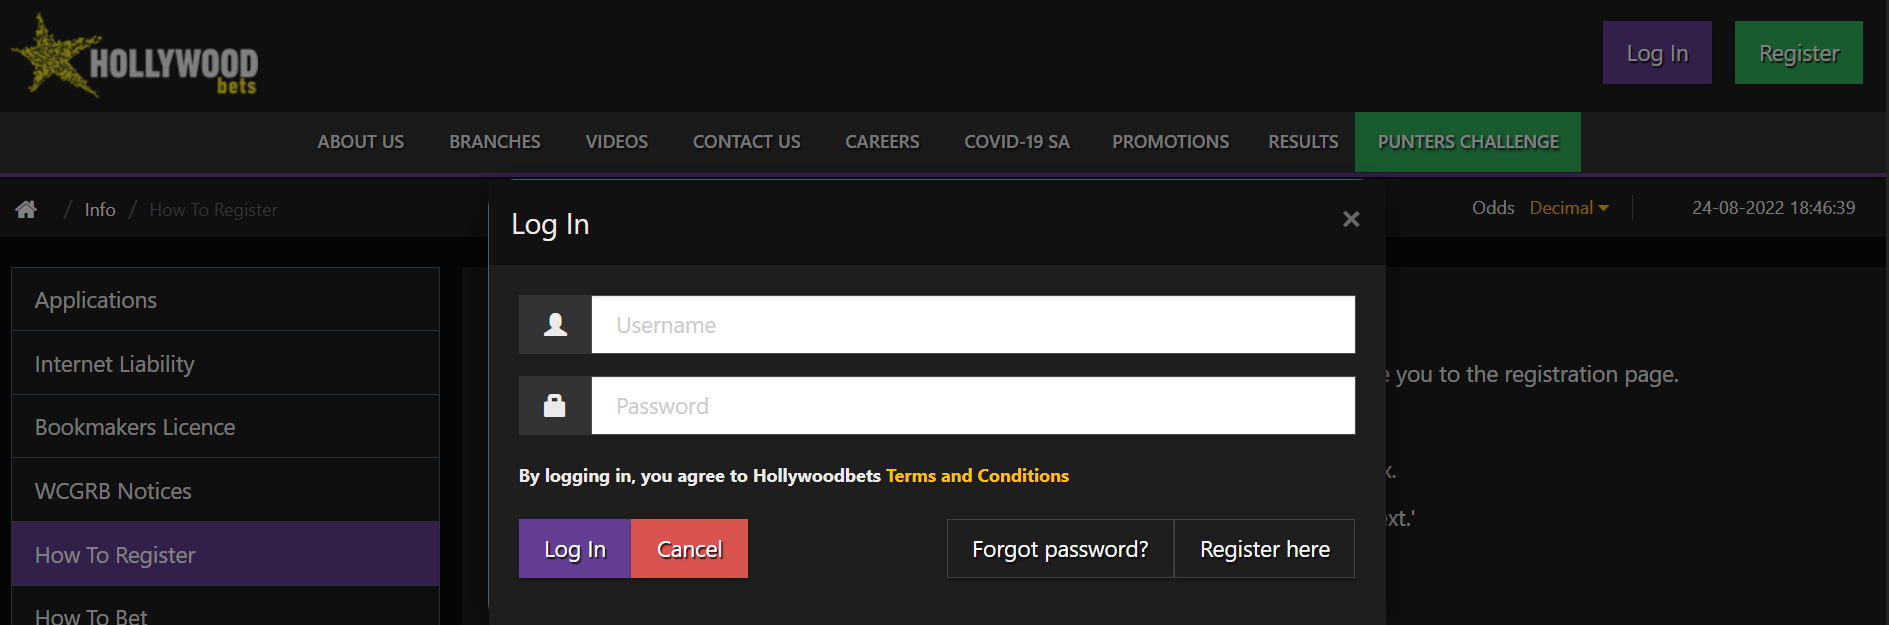Click the Info breadcrumb link
Screen dimensions: 1889x625
click(100, 210)
